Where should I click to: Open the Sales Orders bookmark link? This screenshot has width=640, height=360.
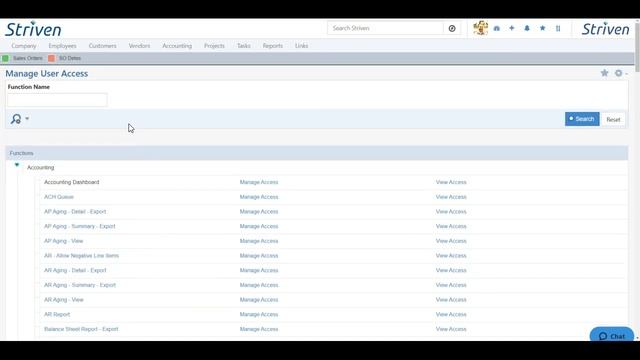coord(27,58)
